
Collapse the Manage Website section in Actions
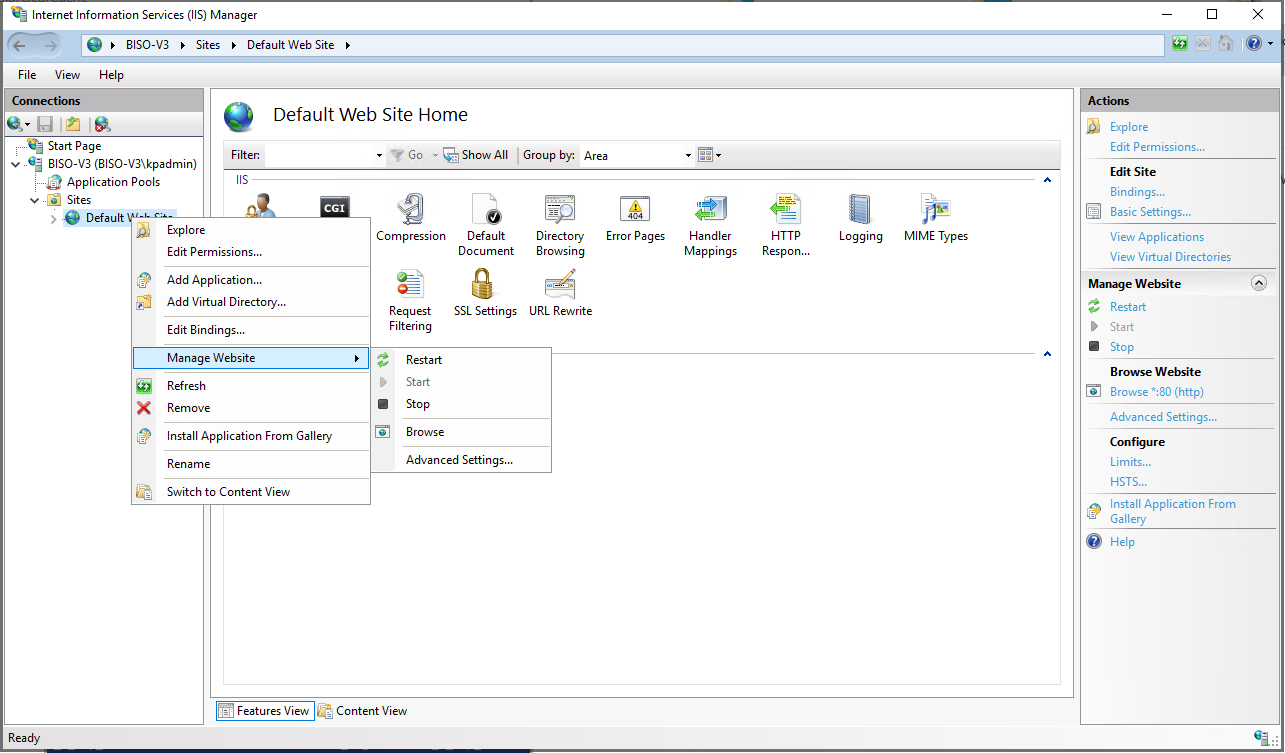(1259, 284)
